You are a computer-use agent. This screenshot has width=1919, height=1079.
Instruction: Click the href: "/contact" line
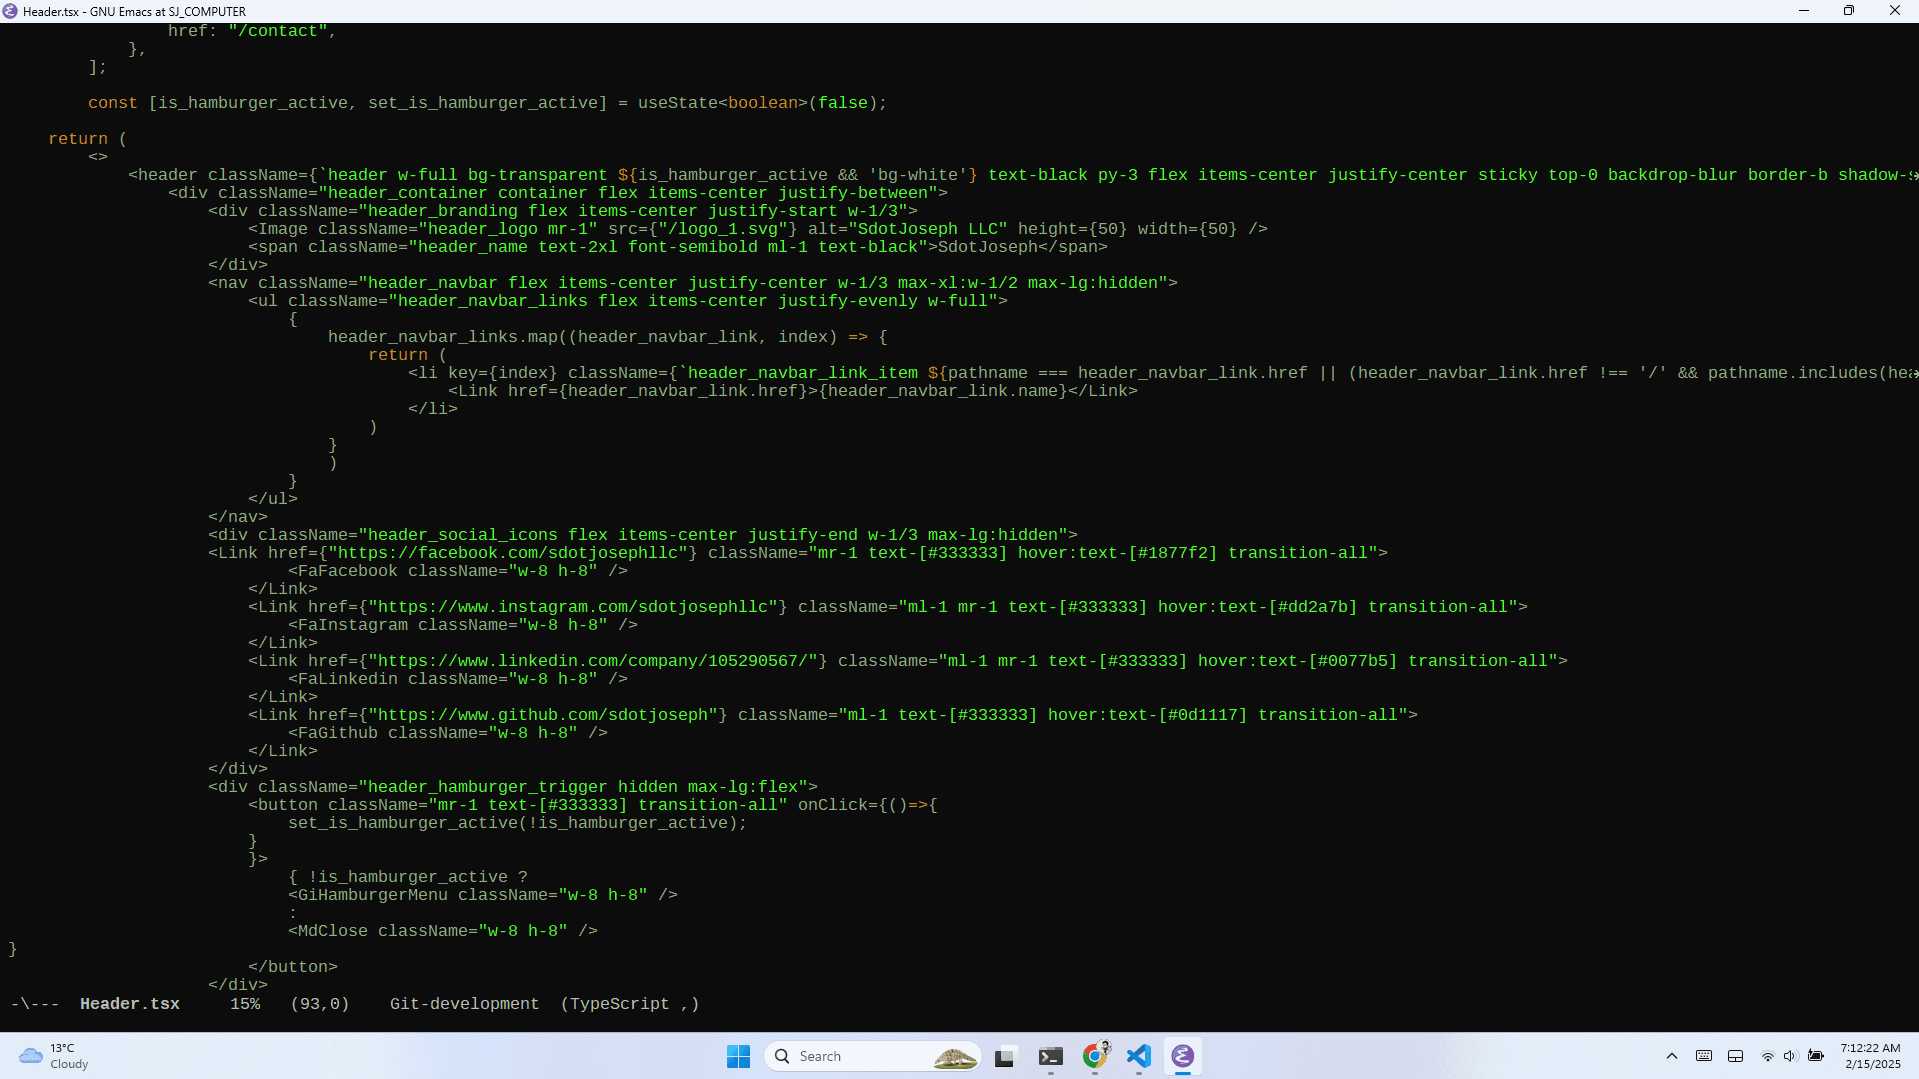pyautogui.click(x=253, y=31)
